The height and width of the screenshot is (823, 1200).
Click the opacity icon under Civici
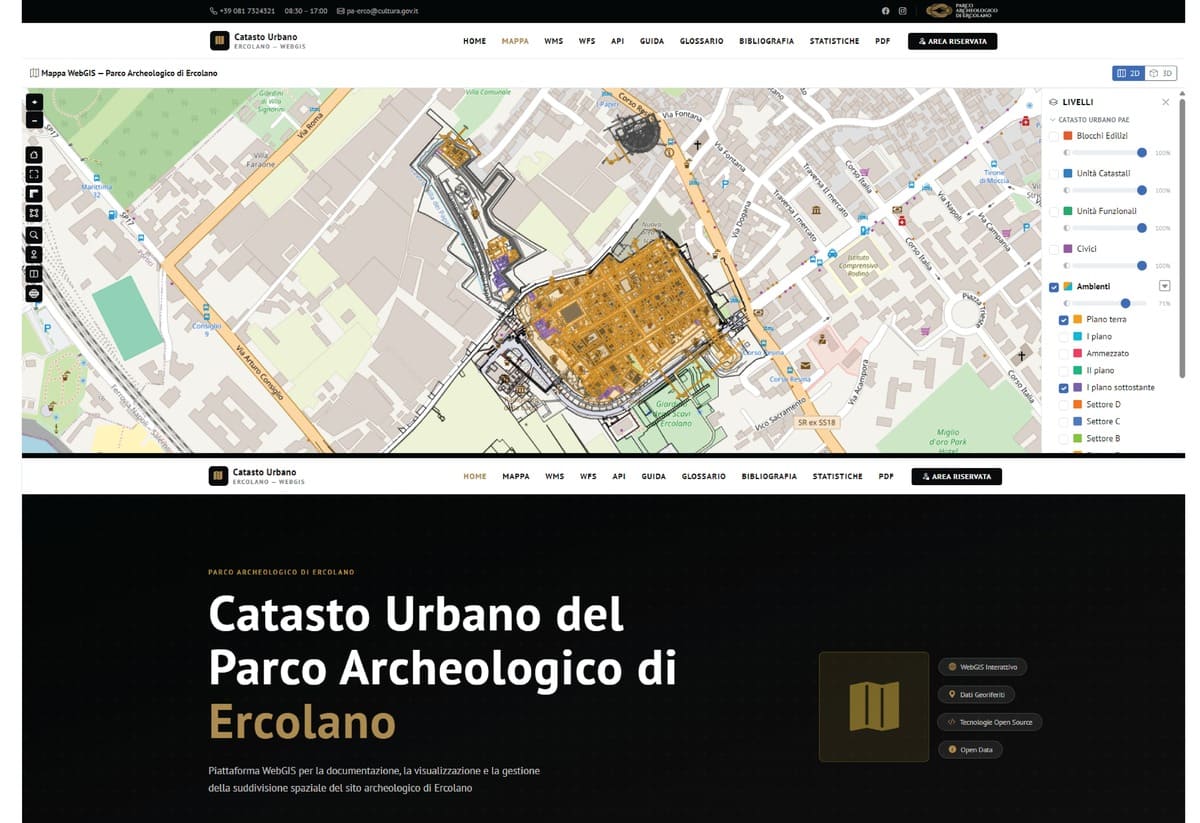pyautogui.click(x=1066, y=265)
